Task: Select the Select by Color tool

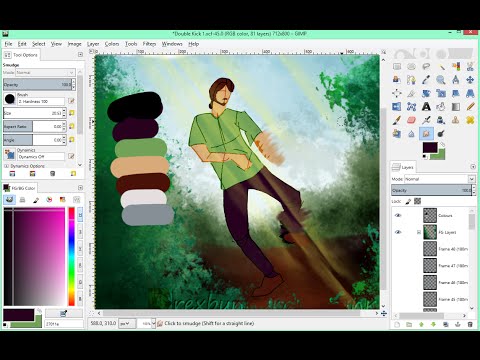Action: (456, 66)
